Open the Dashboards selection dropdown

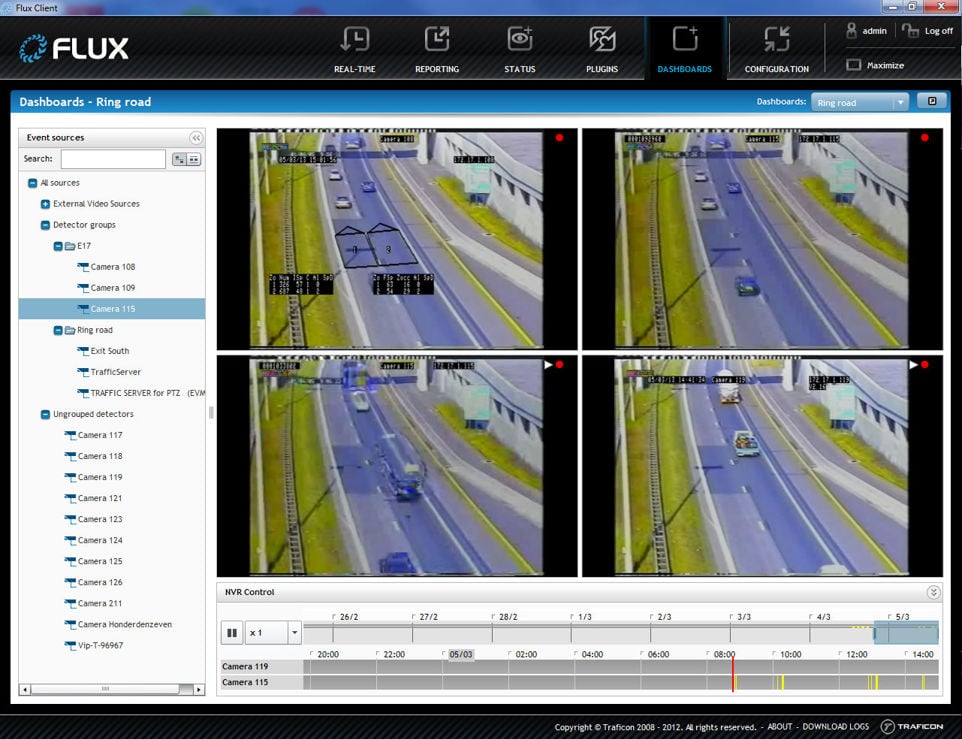tap(900, 102)
